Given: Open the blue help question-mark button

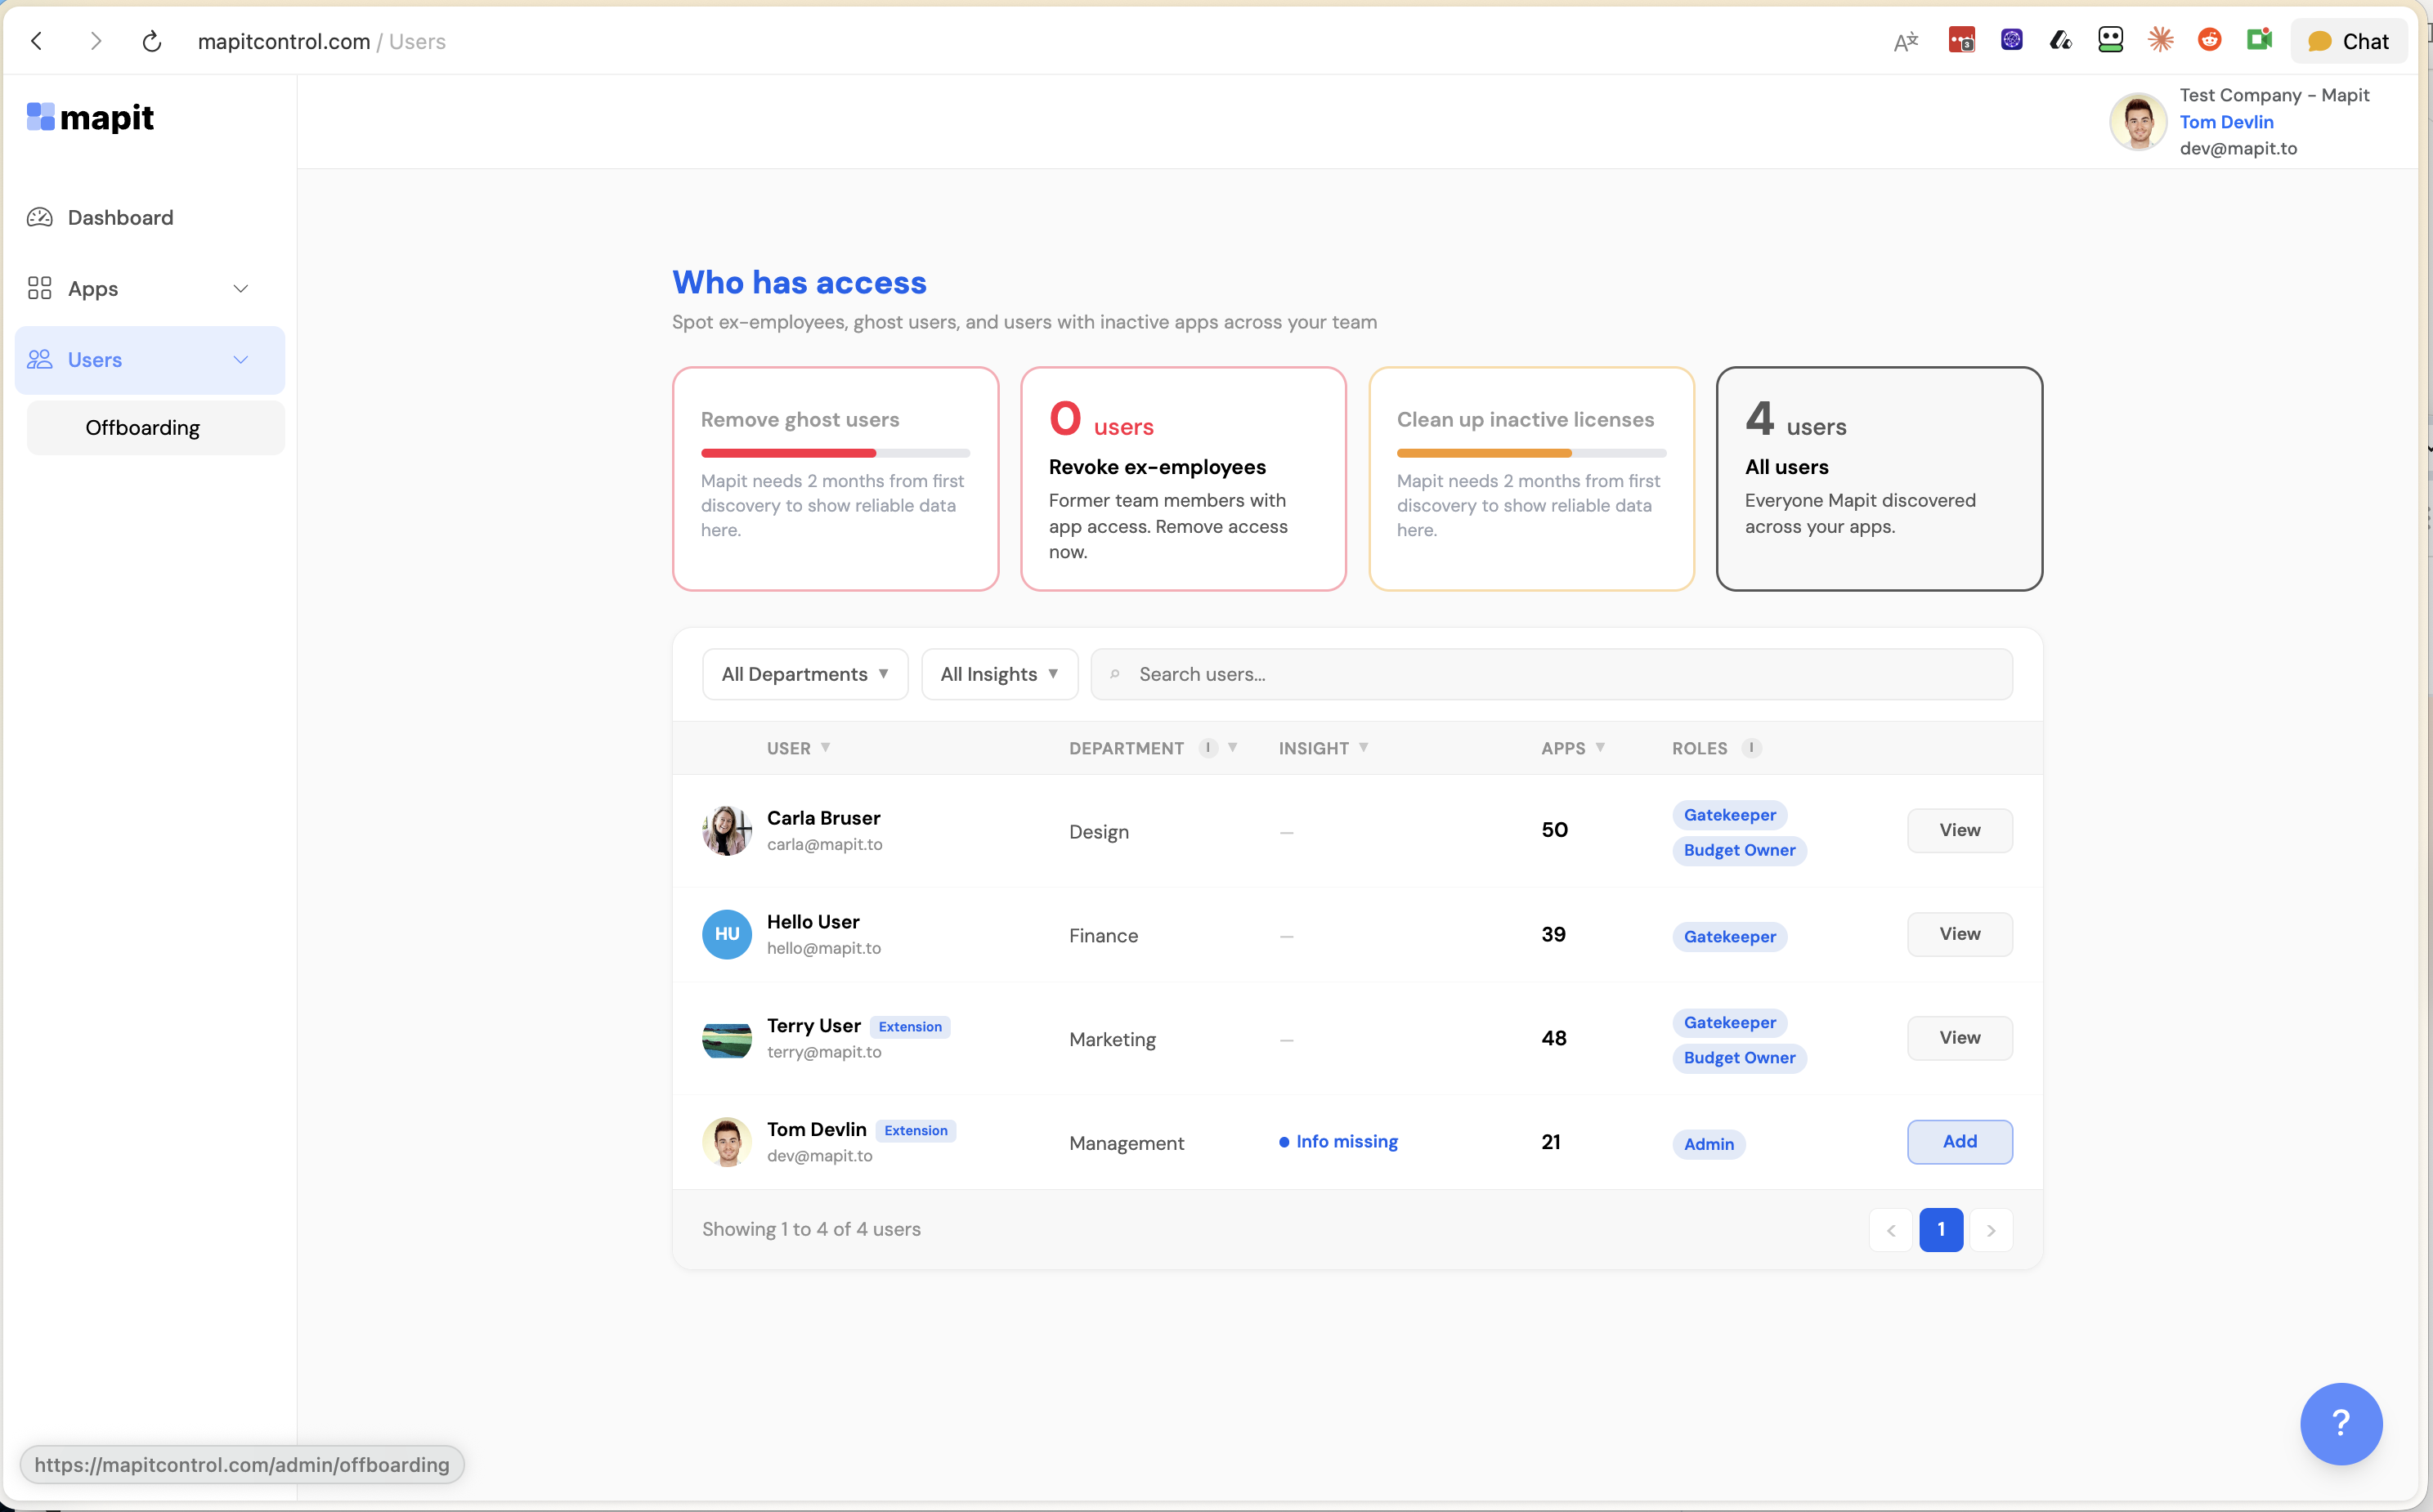Looking at the screenshot, I should pos(2340,1422).
